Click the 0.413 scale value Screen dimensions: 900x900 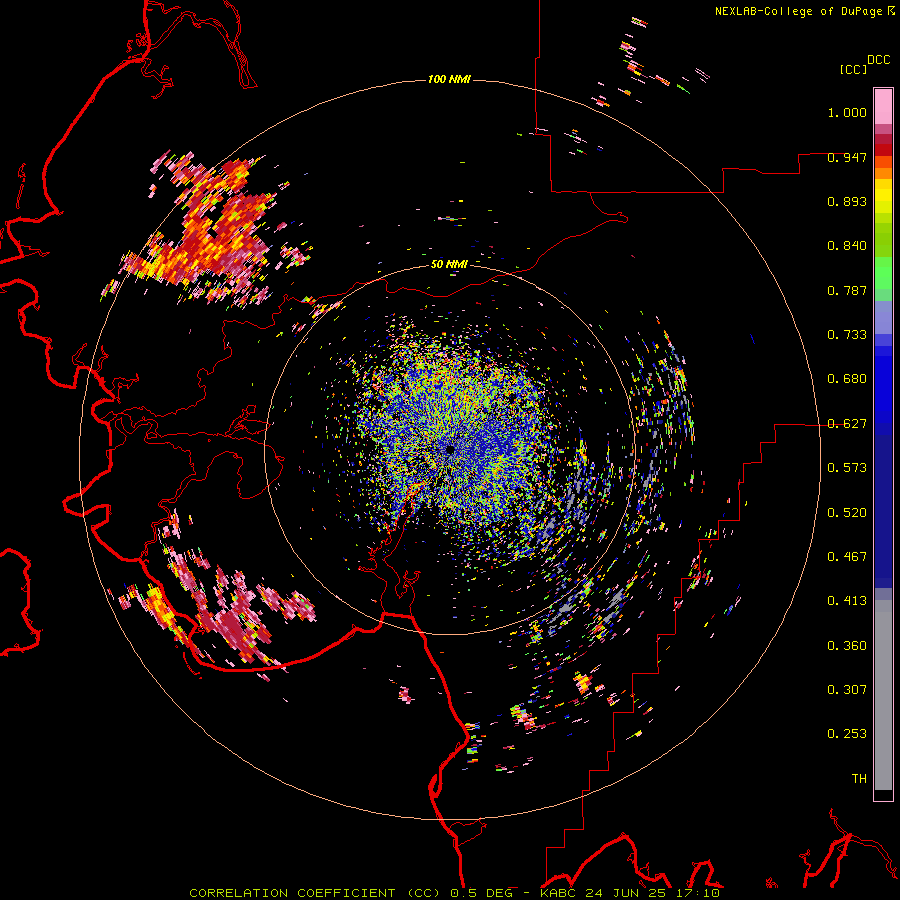(x=847, y=601)
